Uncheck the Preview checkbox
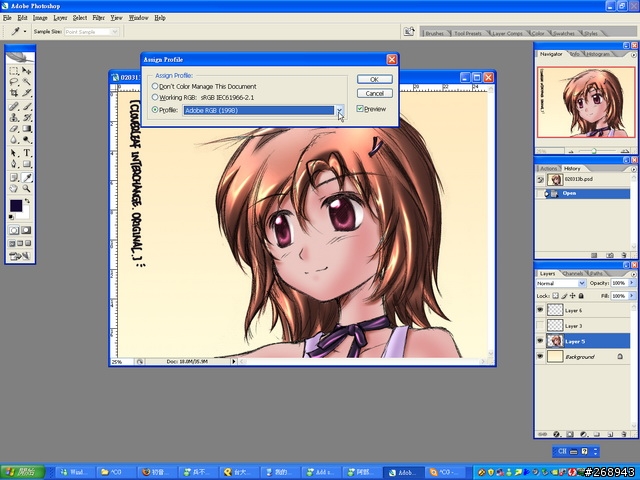This screenshot has width=640, height=480. point(360,109)
